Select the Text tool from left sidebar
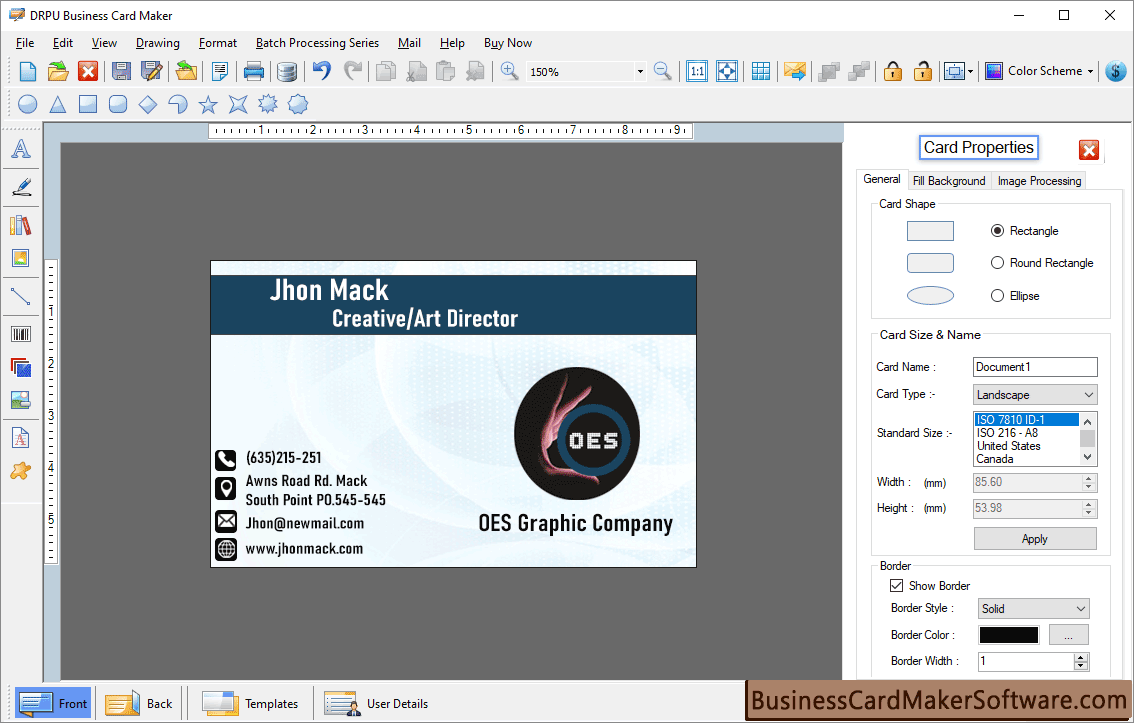Image resolution: width=1134 pixels, height=723 pixels. click(x=21, y=148)
